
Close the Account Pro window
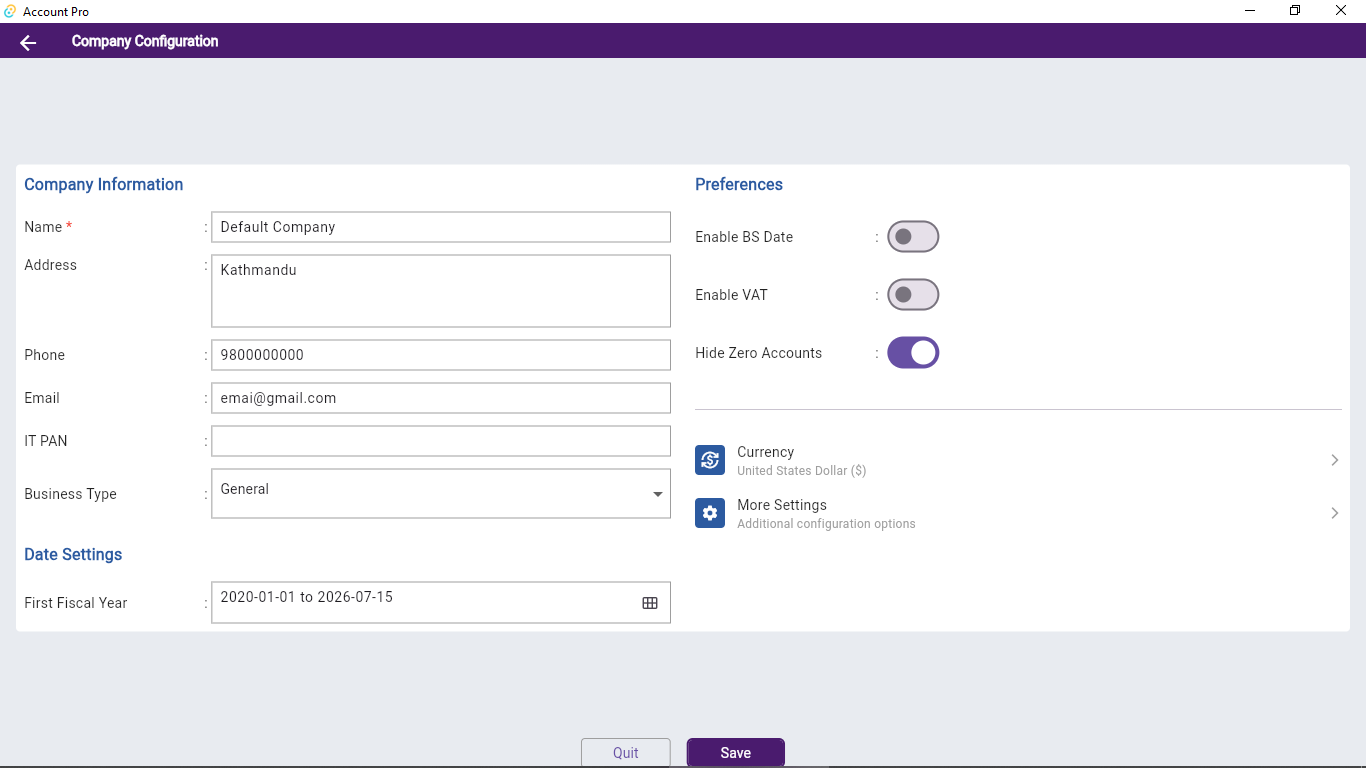[x=1341, y=11]
